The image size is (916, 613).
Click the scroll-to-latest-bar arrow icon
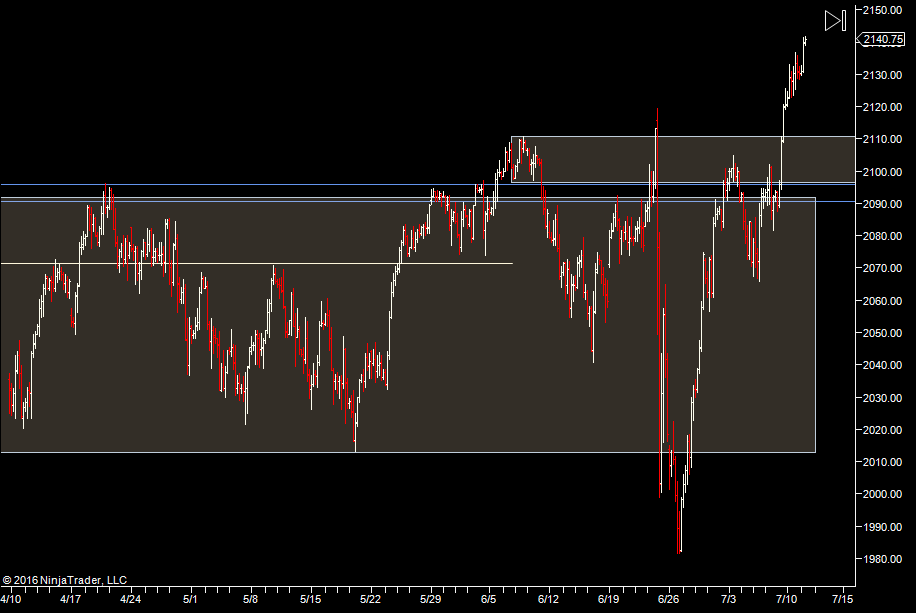tap(835, 20)
